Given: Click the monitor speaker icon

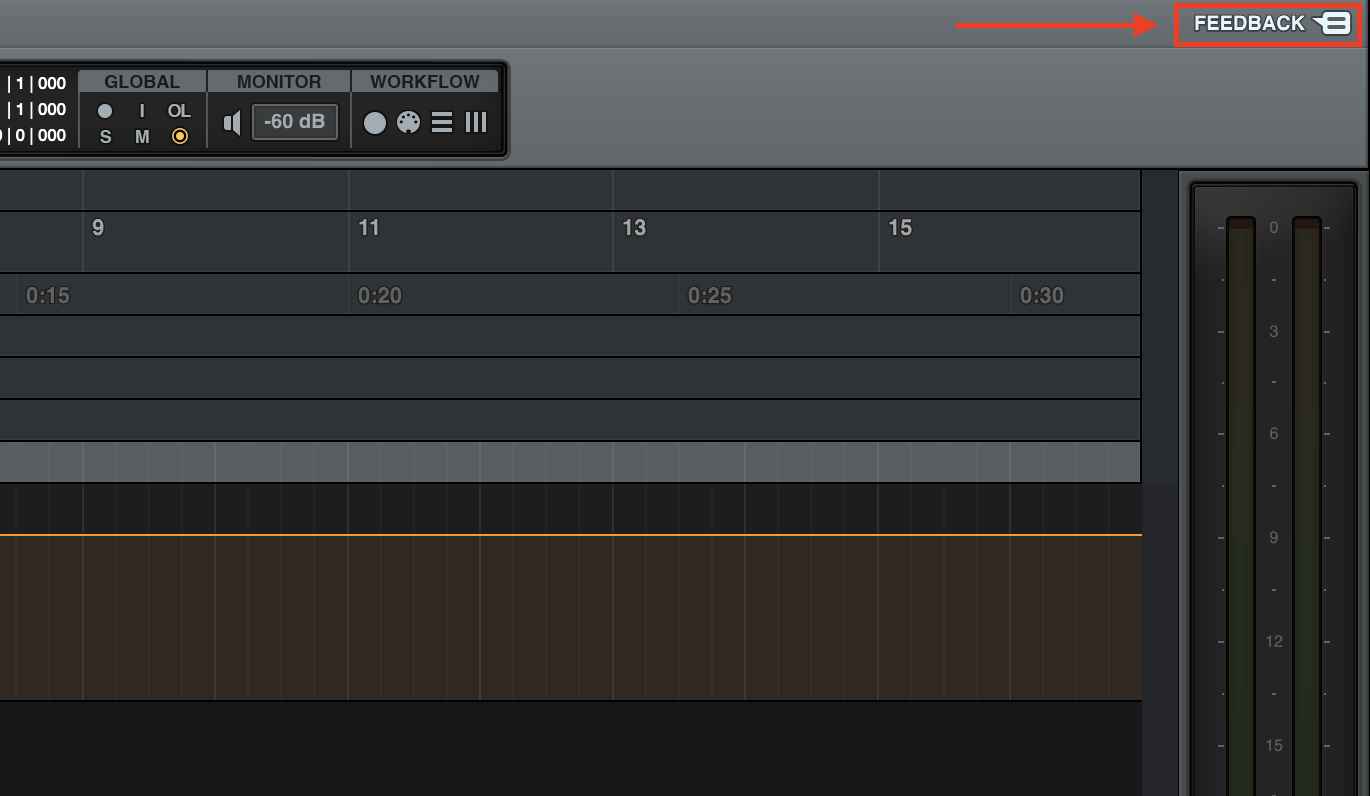Looking at the screenshot, I should click(x=232, y=122).
